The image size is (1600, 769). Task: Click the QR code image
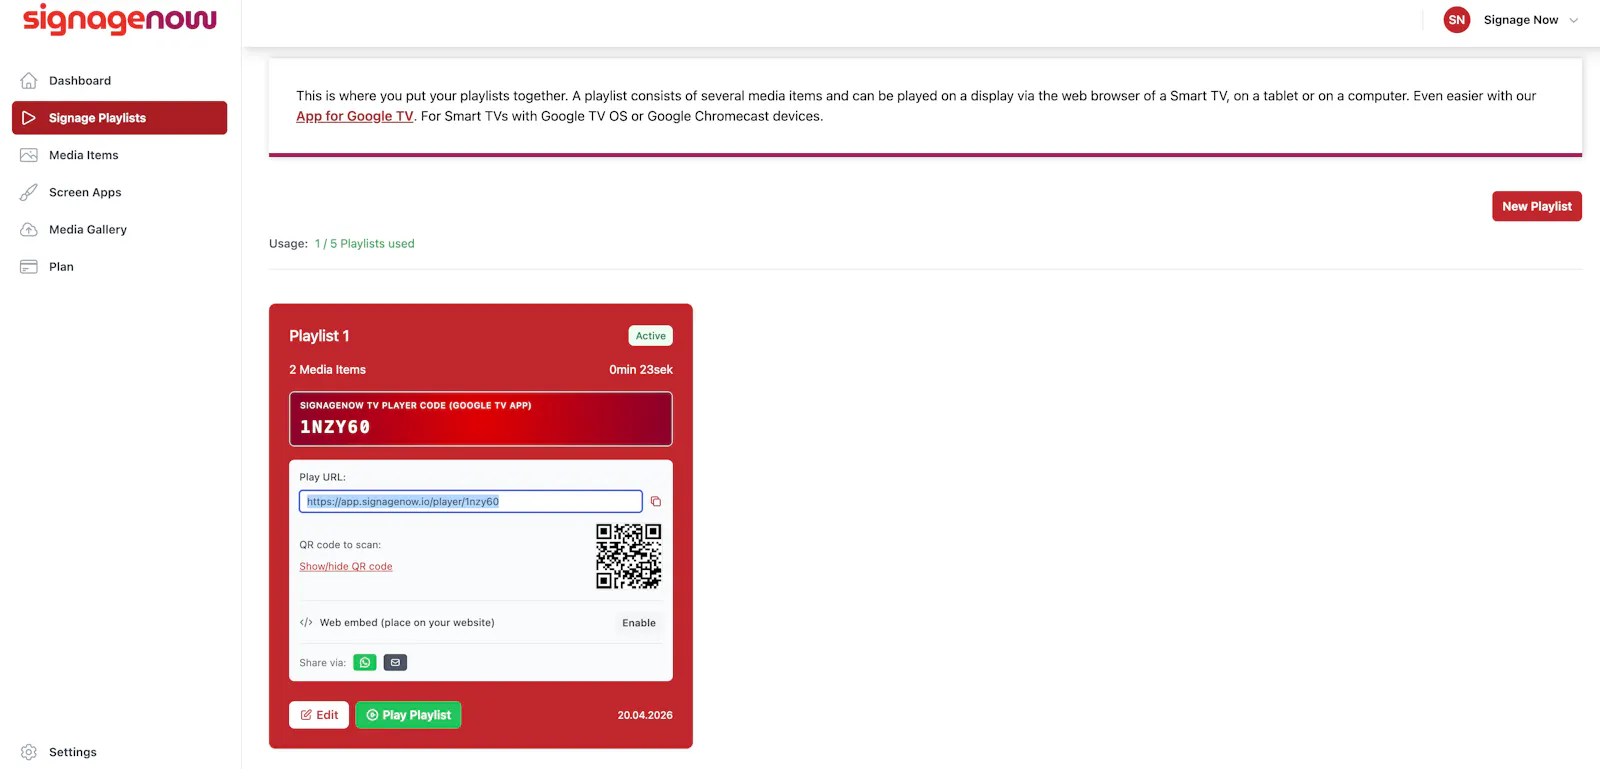pos(628,556)
